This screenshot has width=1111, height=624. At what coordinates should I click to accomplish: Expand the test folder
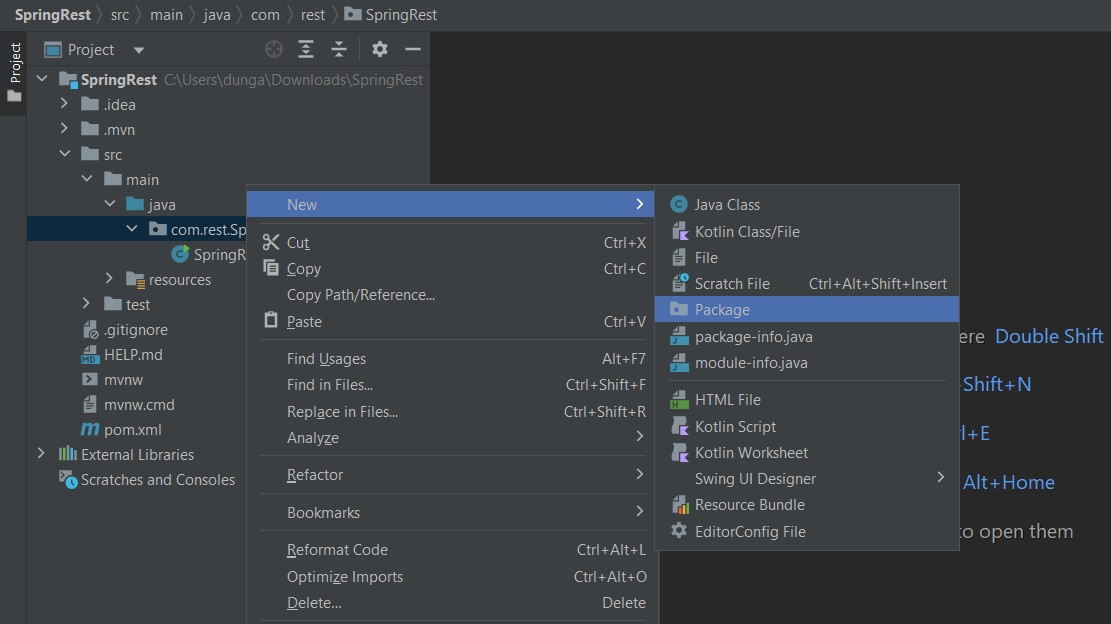click(x=86, y=303)
